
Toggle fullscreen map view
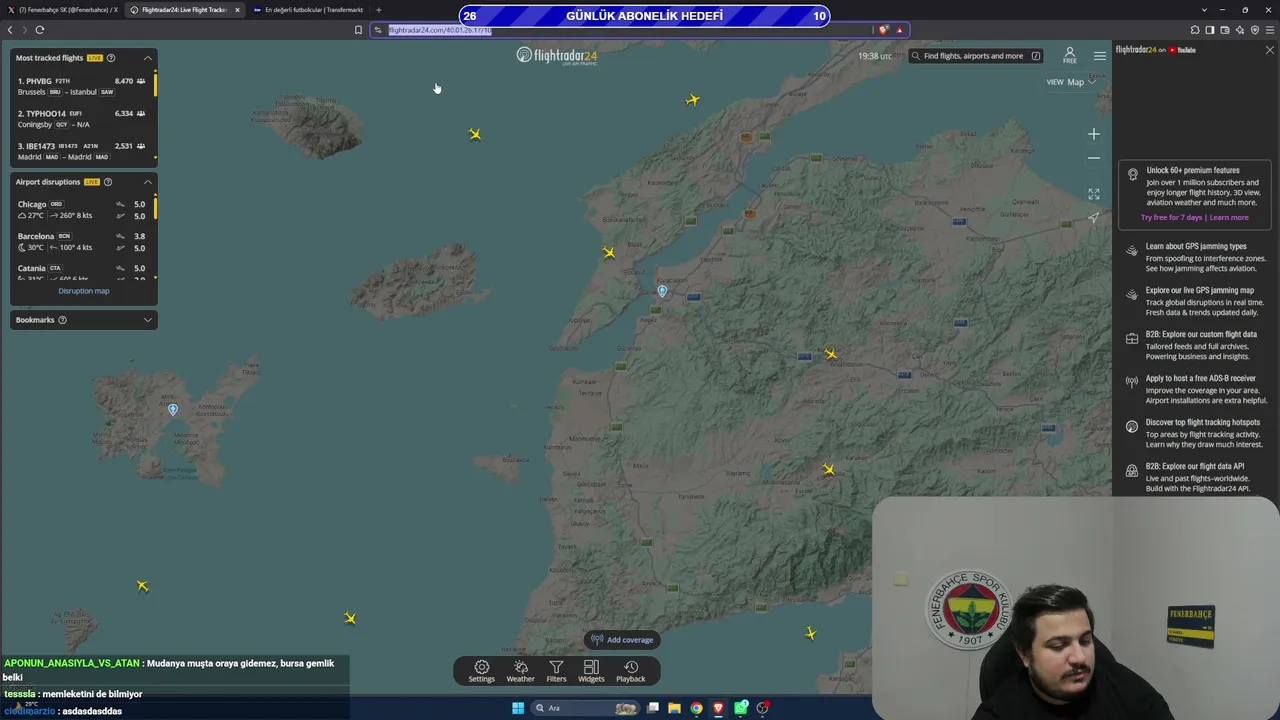click(x=1094, y=194)
